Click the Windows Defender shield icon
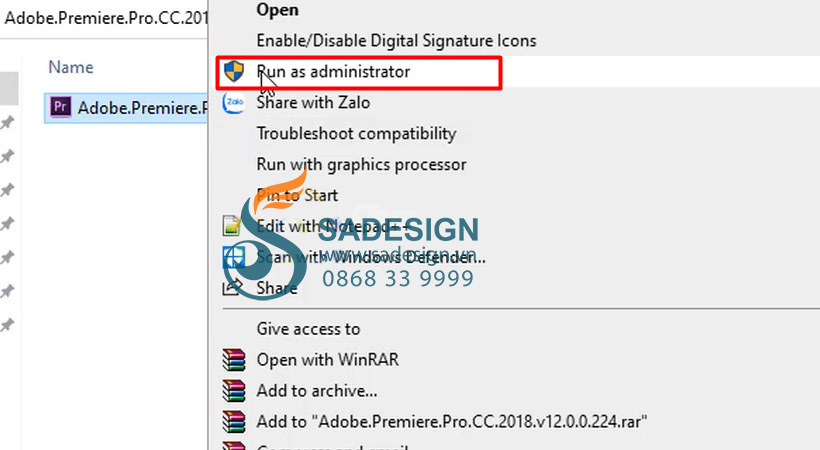Image resolution: width=820 pixels, height=450 pixels. pyautogui.click(x=233, y=257)
